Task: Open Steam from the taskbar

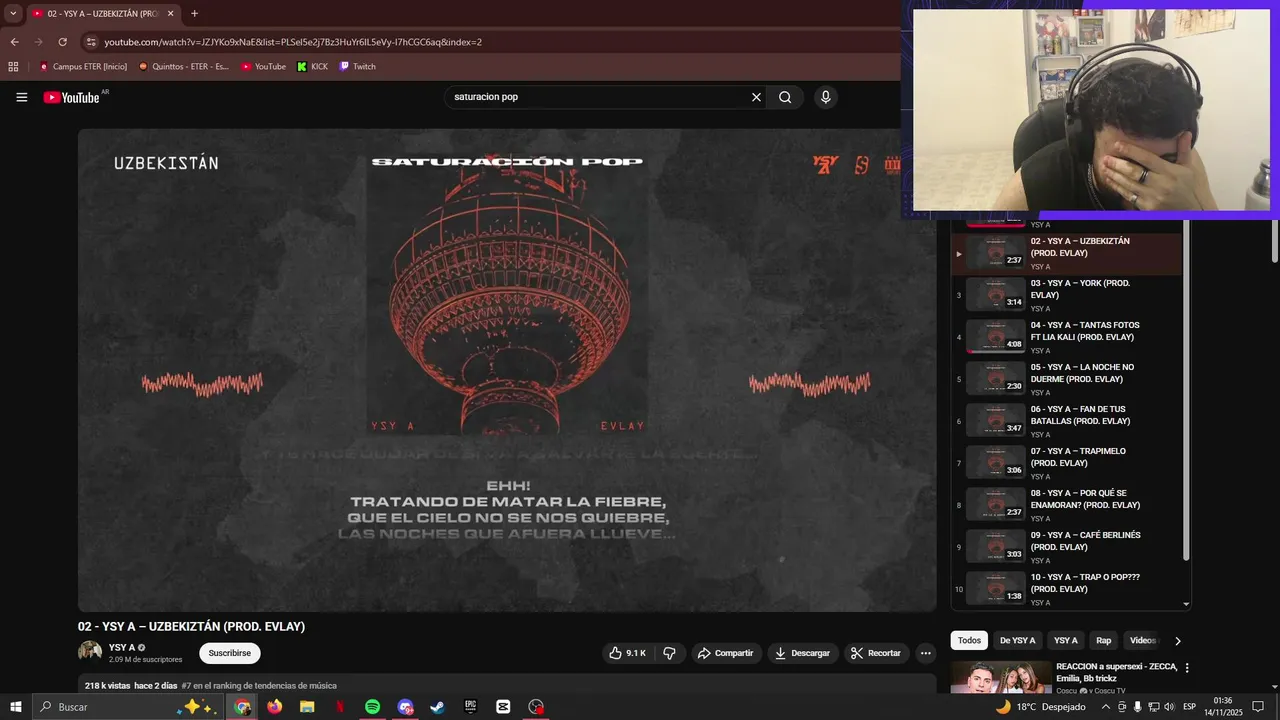Action: point(437,707)
